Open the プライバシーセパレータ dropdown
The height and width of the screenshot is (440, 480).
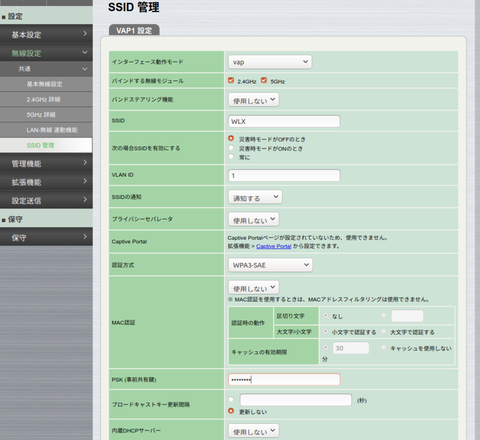tap(254, 220)
